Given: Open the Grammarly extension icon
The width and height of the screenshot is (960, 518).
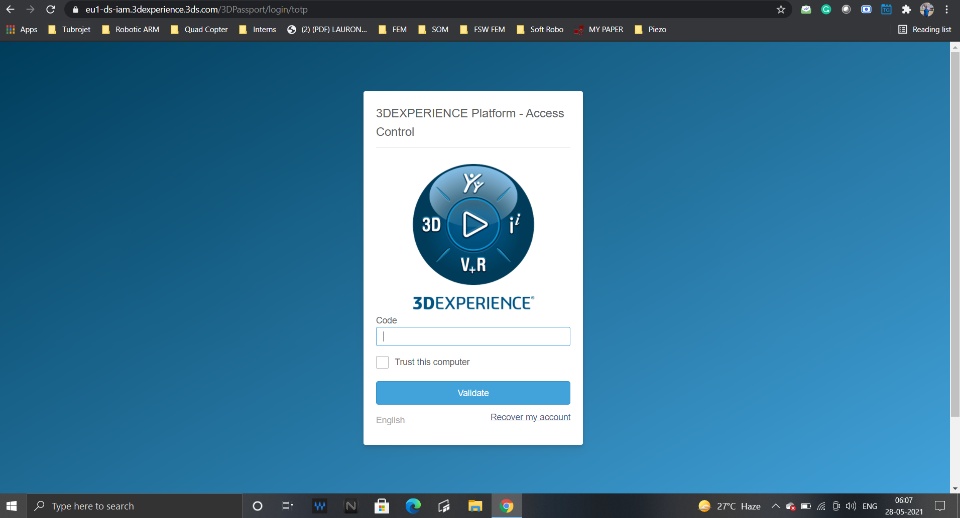Looking at the screenshot, I should (826, 10).
